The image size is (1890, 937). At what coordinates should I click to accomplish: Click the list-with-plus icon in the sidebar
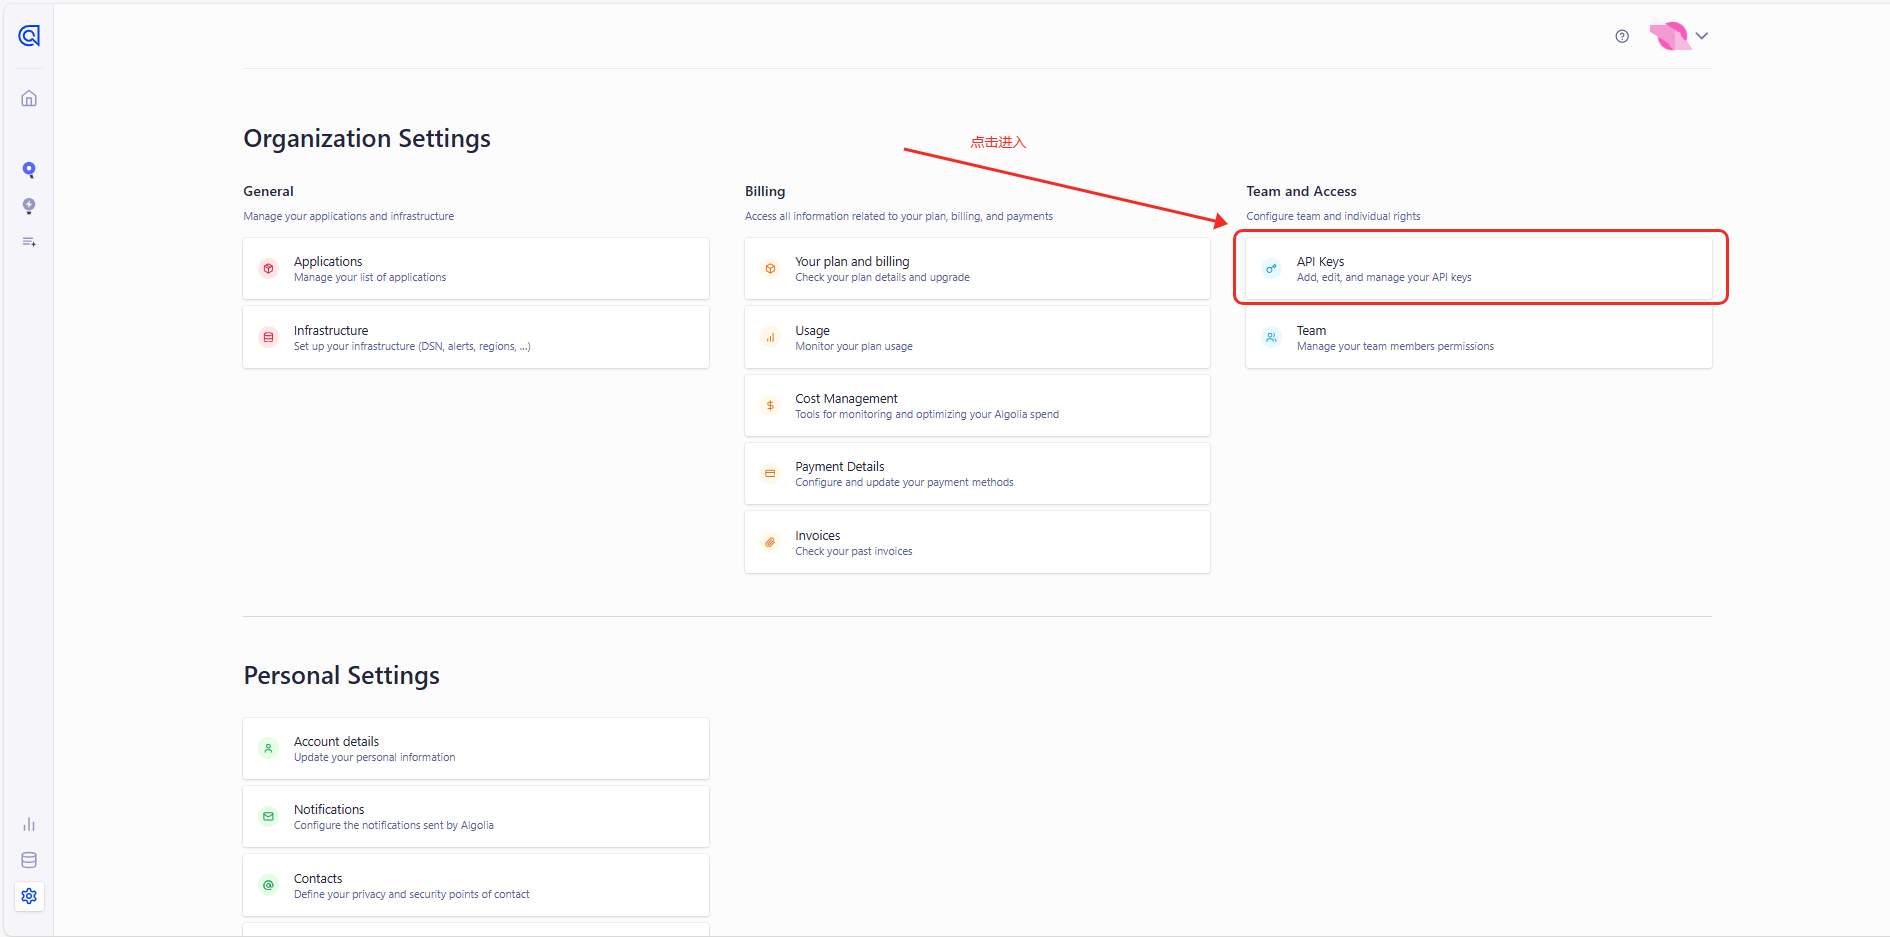[x=29, y=242]
